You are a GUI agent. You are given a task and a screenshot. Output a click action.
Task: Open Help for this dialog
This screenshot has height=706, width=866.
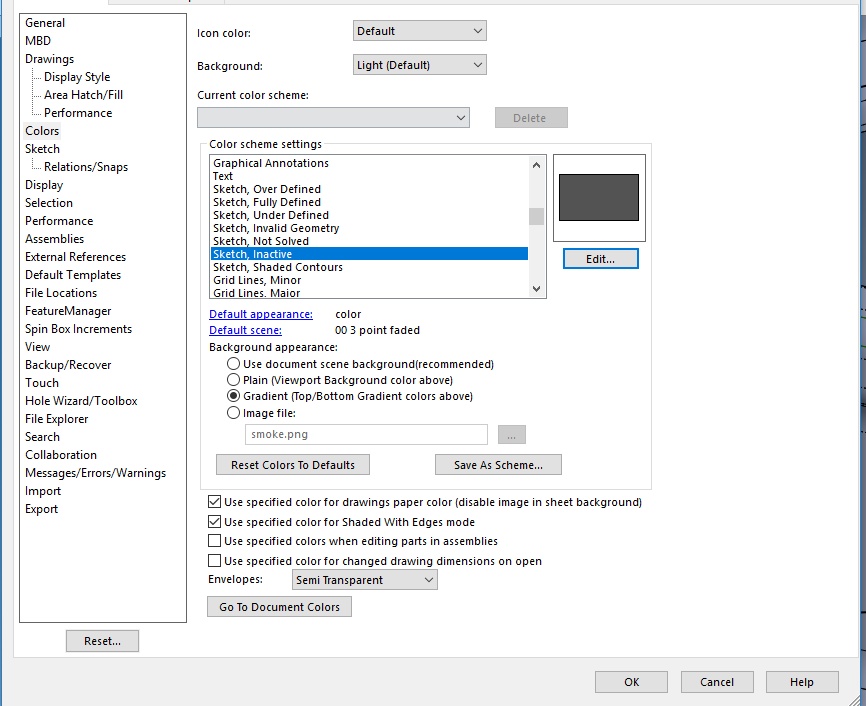coord(802,682)
